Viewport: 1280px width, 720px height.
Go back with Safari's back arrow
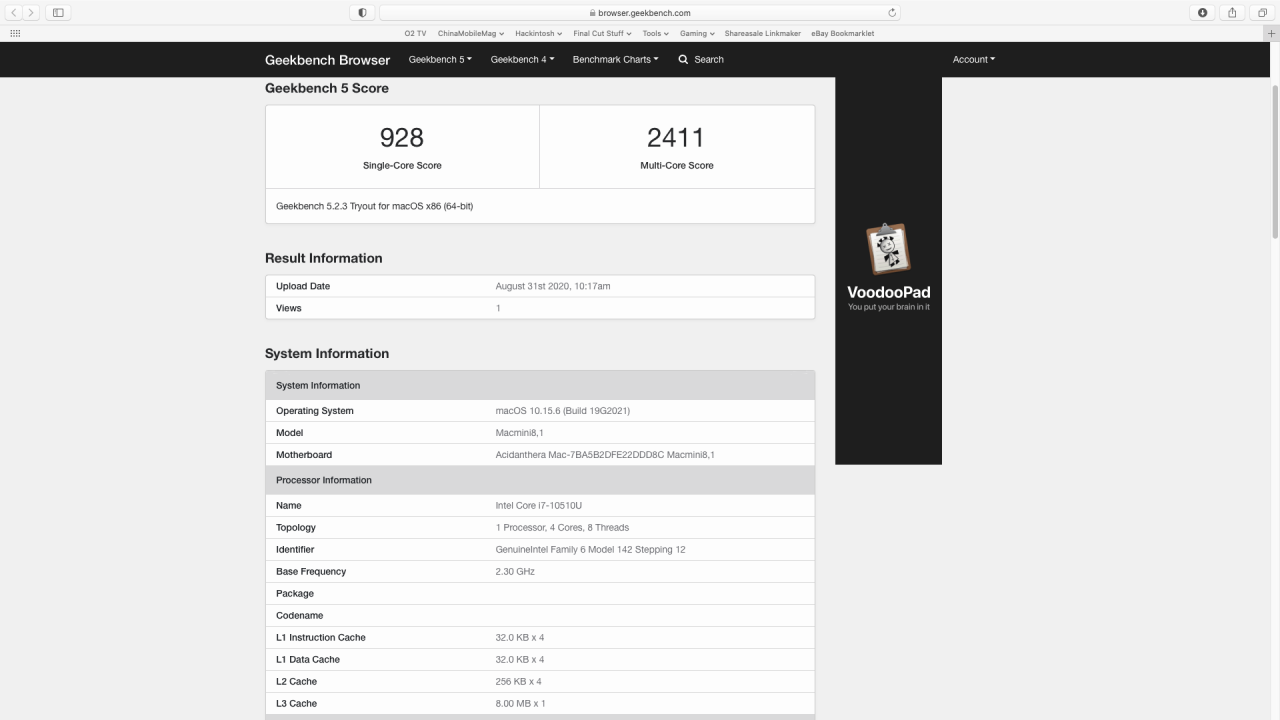tap(15, 12)
